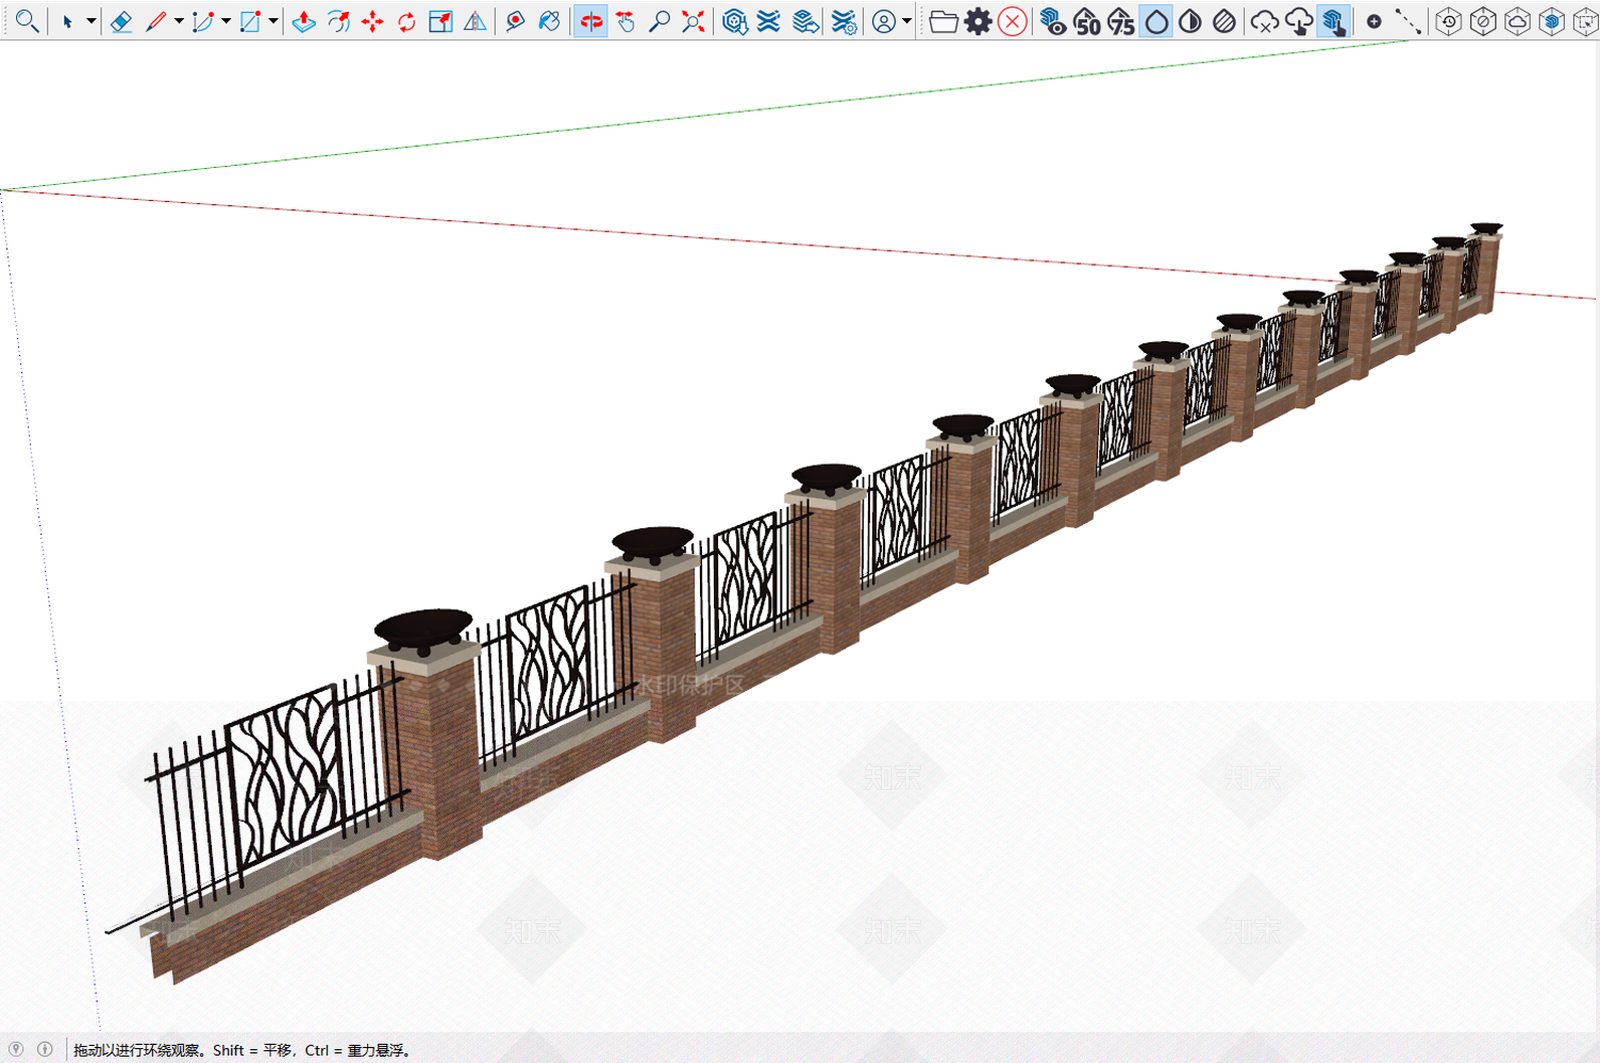Select the Tape Measure tool

[515, 21]
